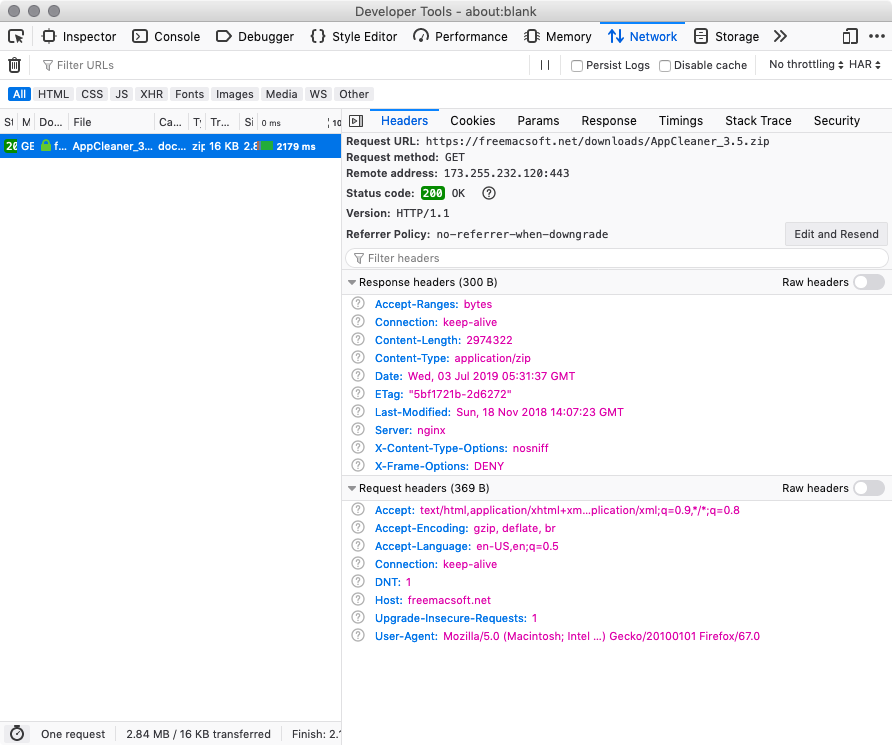The width and height of the screenshot is (892, 745).
Task: Open the responsive design mode icon
Action: pyautogui.click(x=850, y=36)
